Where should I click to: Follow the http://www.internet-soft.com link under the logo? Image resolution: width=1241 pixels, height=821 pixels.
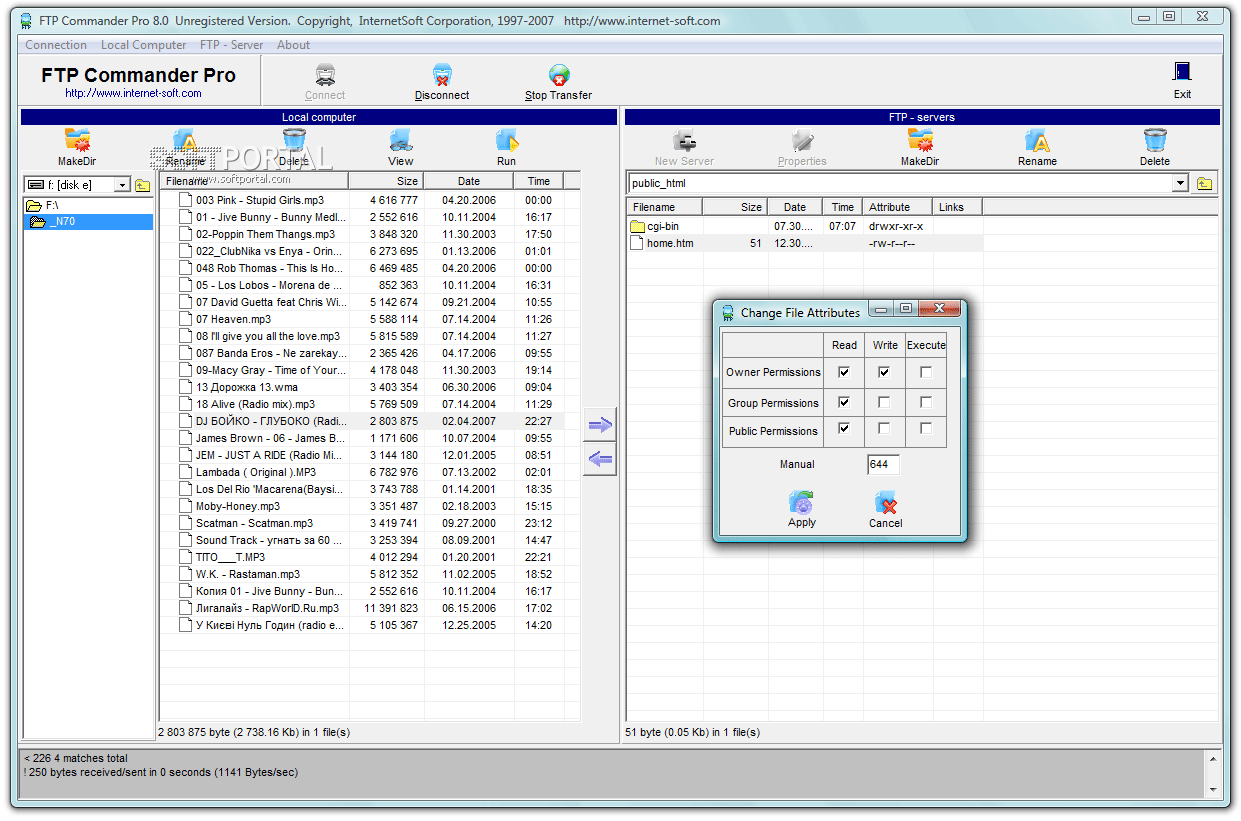(134, 93)
